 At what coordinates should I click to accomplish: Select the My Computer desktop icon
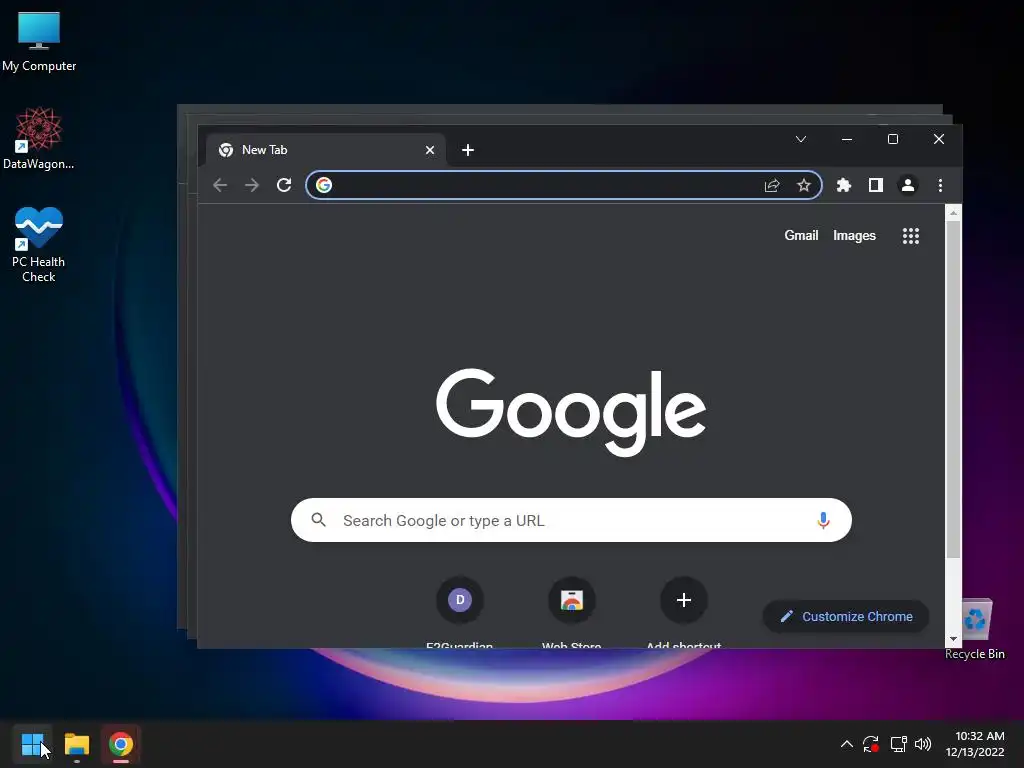39,42
